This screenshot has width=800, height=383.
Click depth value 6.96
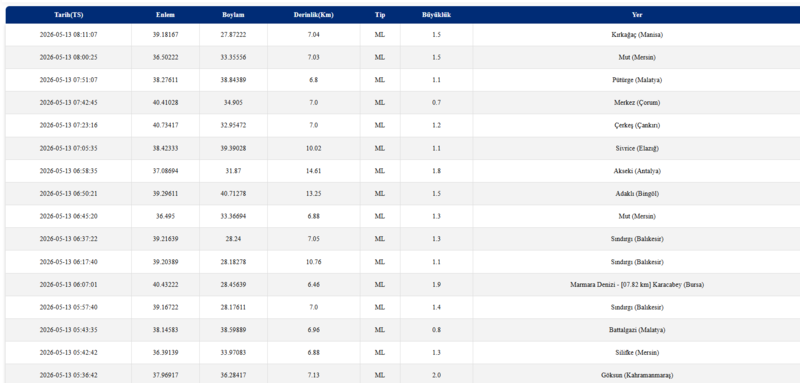coord(313,330)
